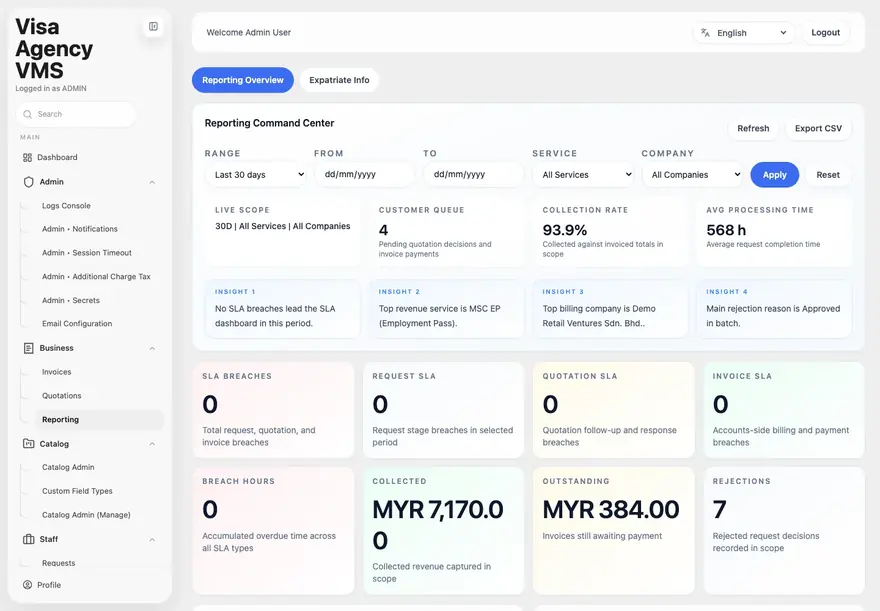Click the SLA Breaches card

pos(273,410)
